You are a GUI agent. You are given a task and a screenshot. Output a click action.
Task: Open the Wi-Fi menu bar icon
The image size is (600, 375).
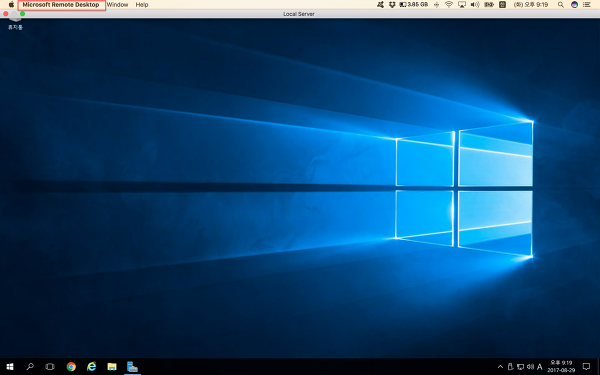(449, 5)
